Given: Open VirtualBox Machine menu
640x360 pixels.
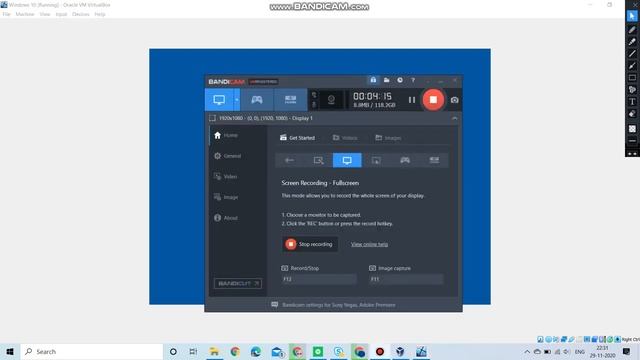Looking at the screenshot, I should point(25,14).
